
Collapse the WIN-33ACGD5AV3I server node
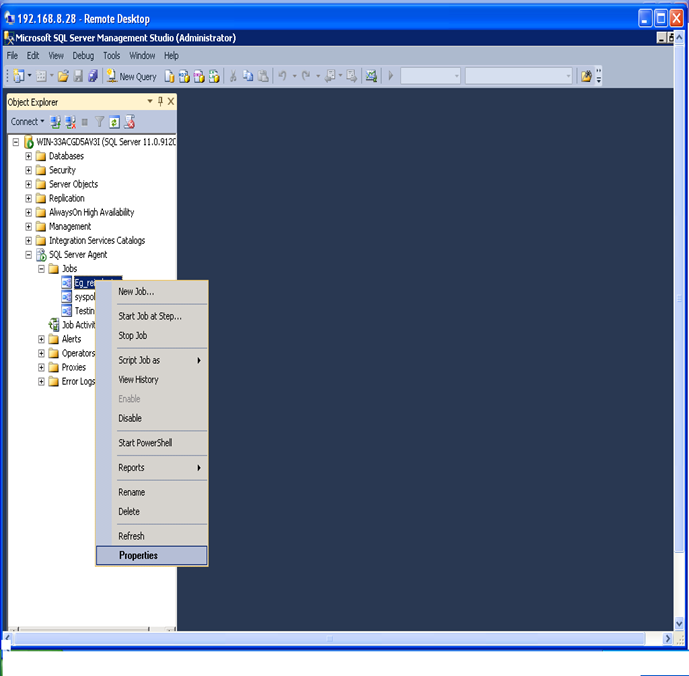pos(16,142)
